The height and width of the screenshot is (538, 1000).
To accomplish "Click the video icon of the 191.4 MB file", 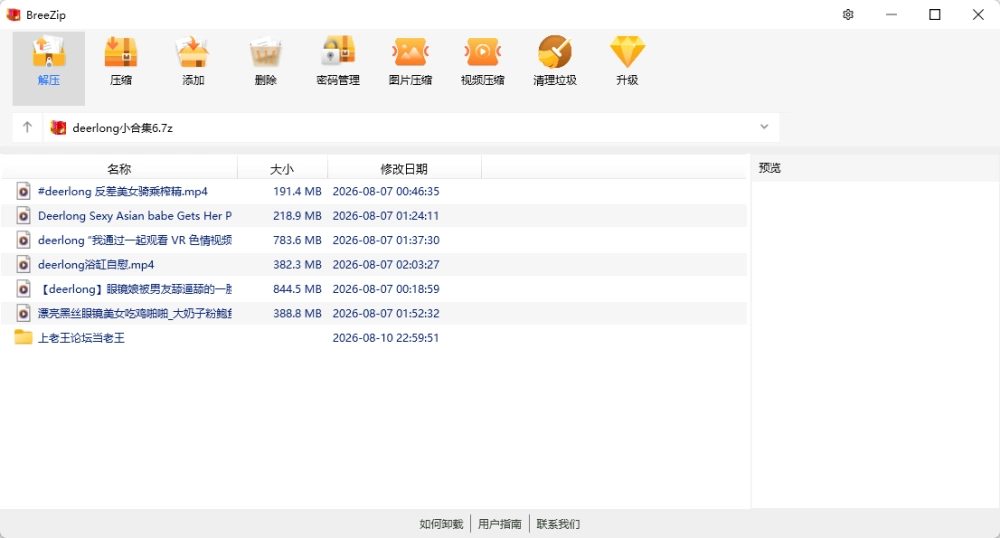I will [x=23, y=191].
